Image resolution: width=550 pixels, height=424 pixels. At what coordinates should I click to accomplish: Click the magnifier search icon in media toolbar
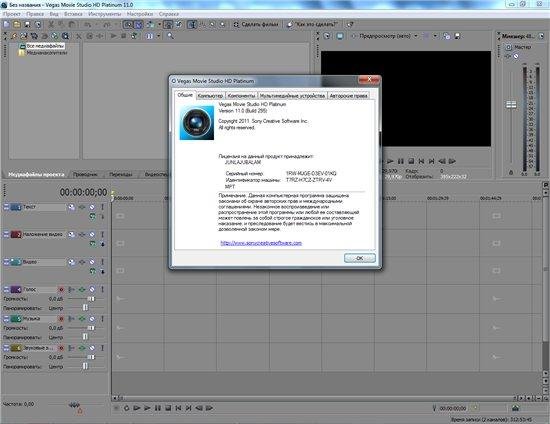pyautogui.click(x=170, y=36)
